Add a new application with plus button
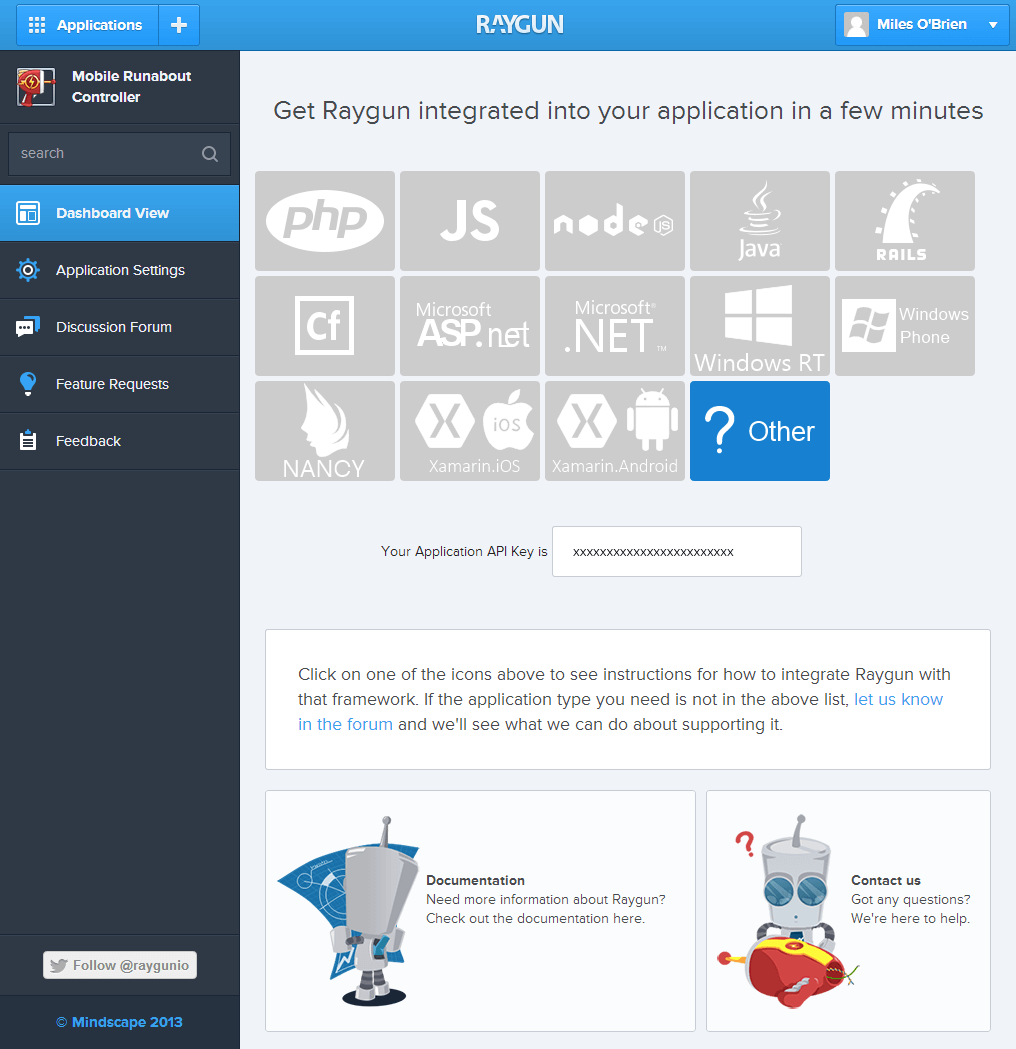1016x1049 pixels. pos(179,25)
